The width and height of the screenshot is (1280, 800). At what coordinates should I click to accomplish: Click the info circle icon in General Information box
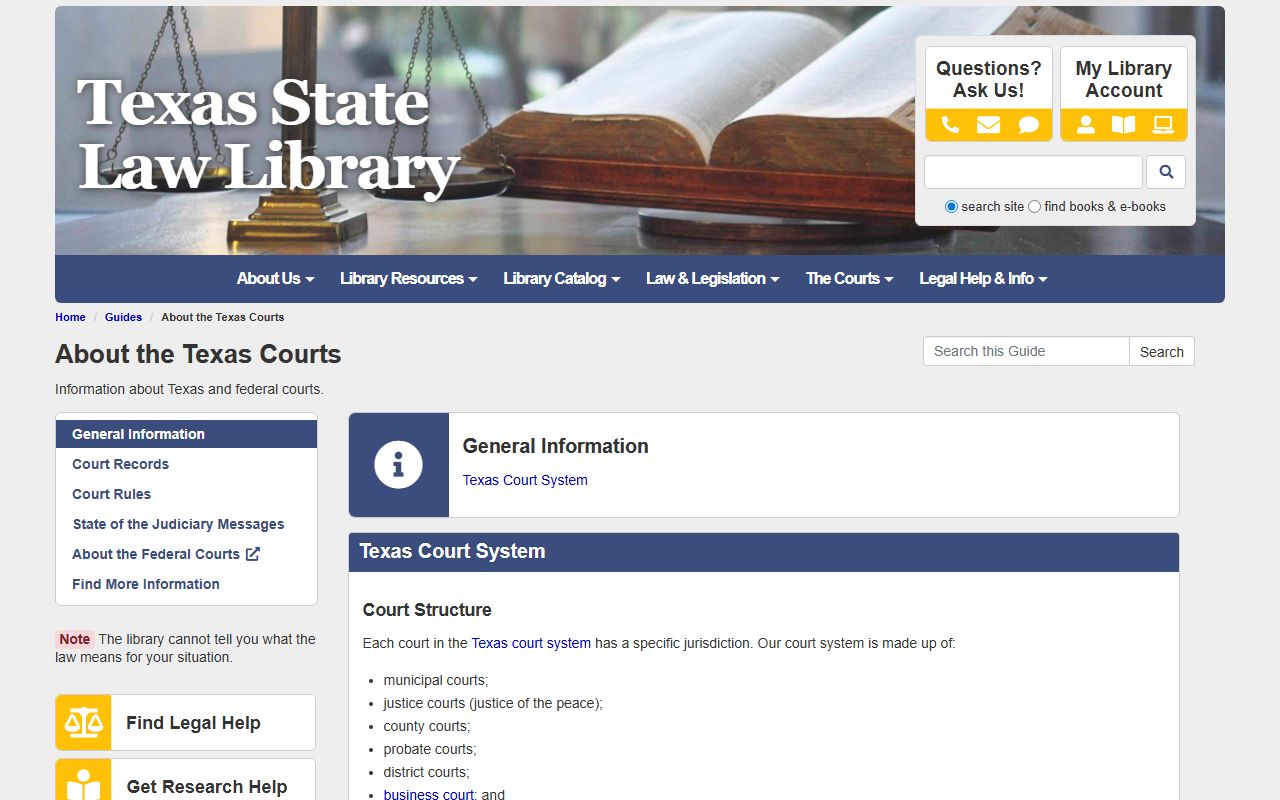pos(398,465)
